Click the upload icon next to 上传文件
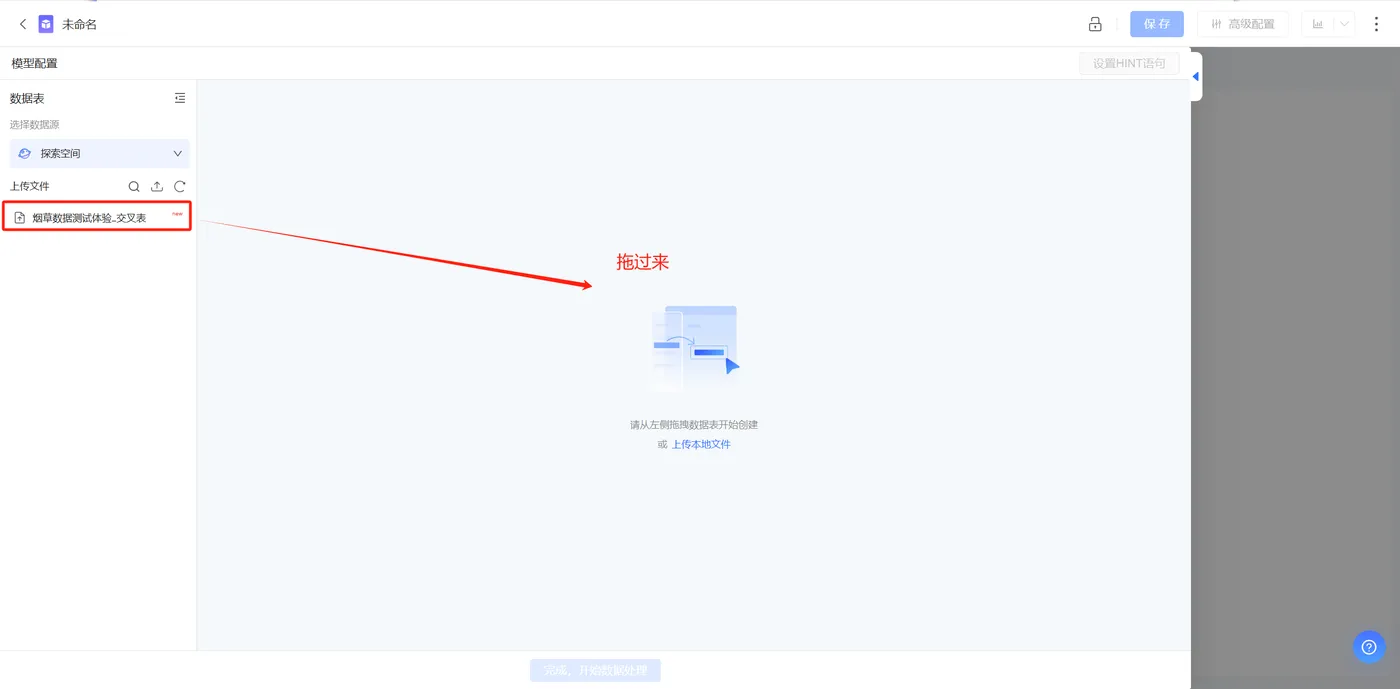1400x689 pixels. [157, 186]
